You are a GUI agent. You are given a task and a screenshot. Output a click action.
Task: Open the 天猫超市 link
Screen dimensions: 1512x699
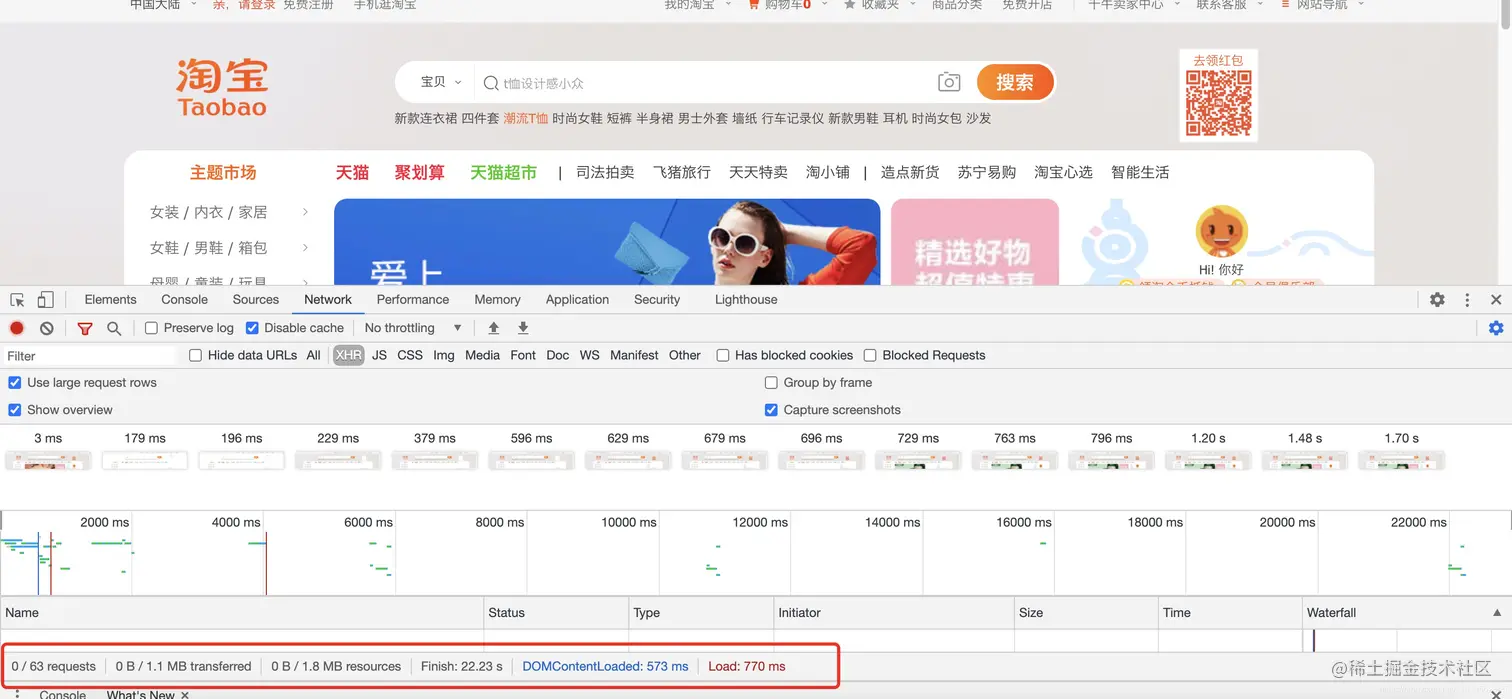pyautogui.click(x=504, y=173)
